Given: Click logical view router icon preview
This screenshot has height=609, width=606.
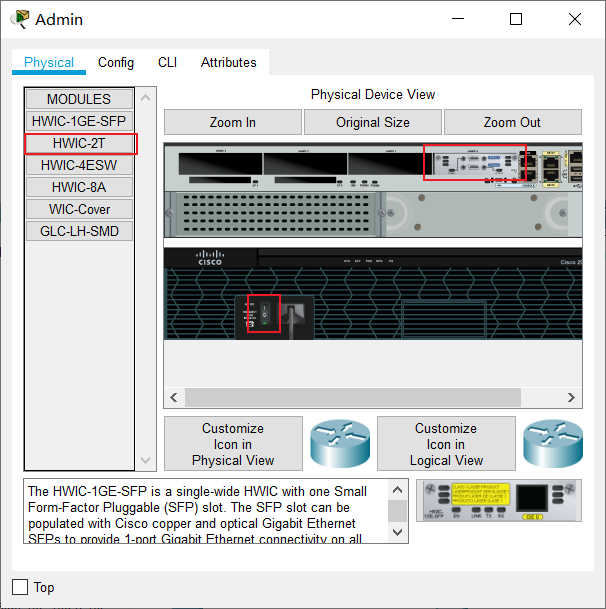Looking at the screenshot, I should click(x=553, y=444).
